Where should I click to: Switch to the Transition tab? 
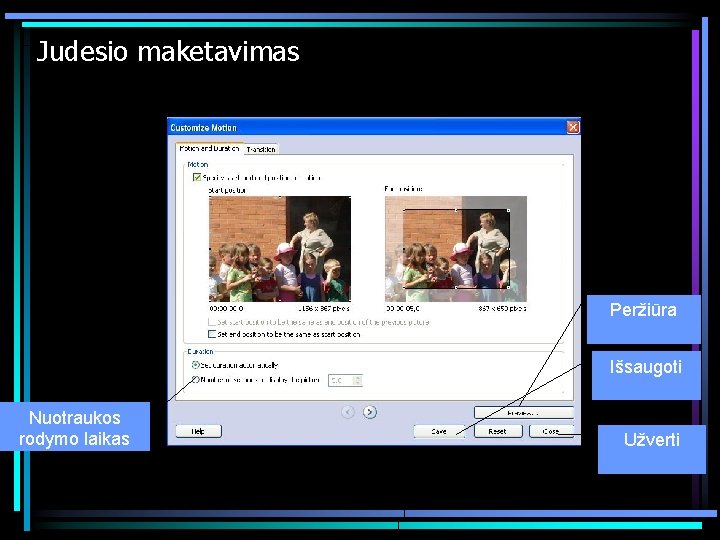point(260,149)
